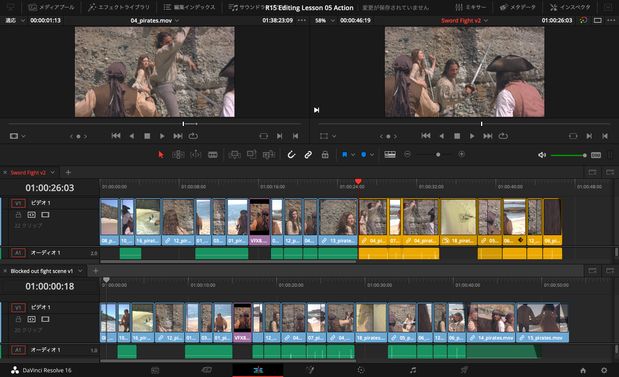Click the Replace Clip toolbar icon

(x=269, y=155)
